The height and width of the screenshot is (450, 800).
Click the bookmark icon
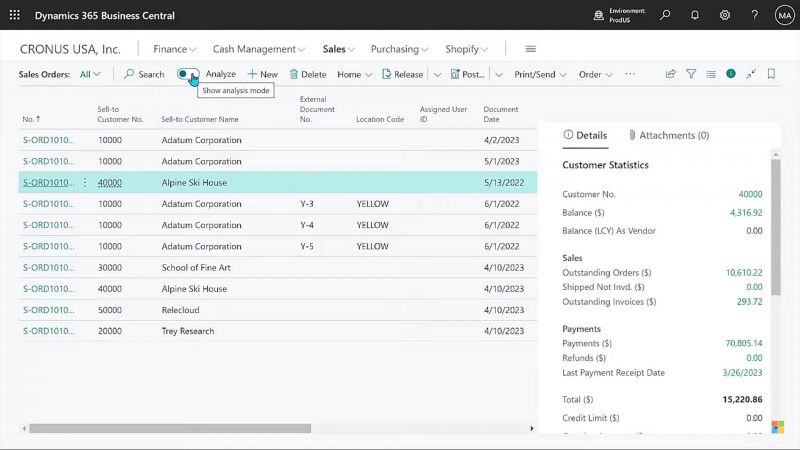tap(771, 74)
